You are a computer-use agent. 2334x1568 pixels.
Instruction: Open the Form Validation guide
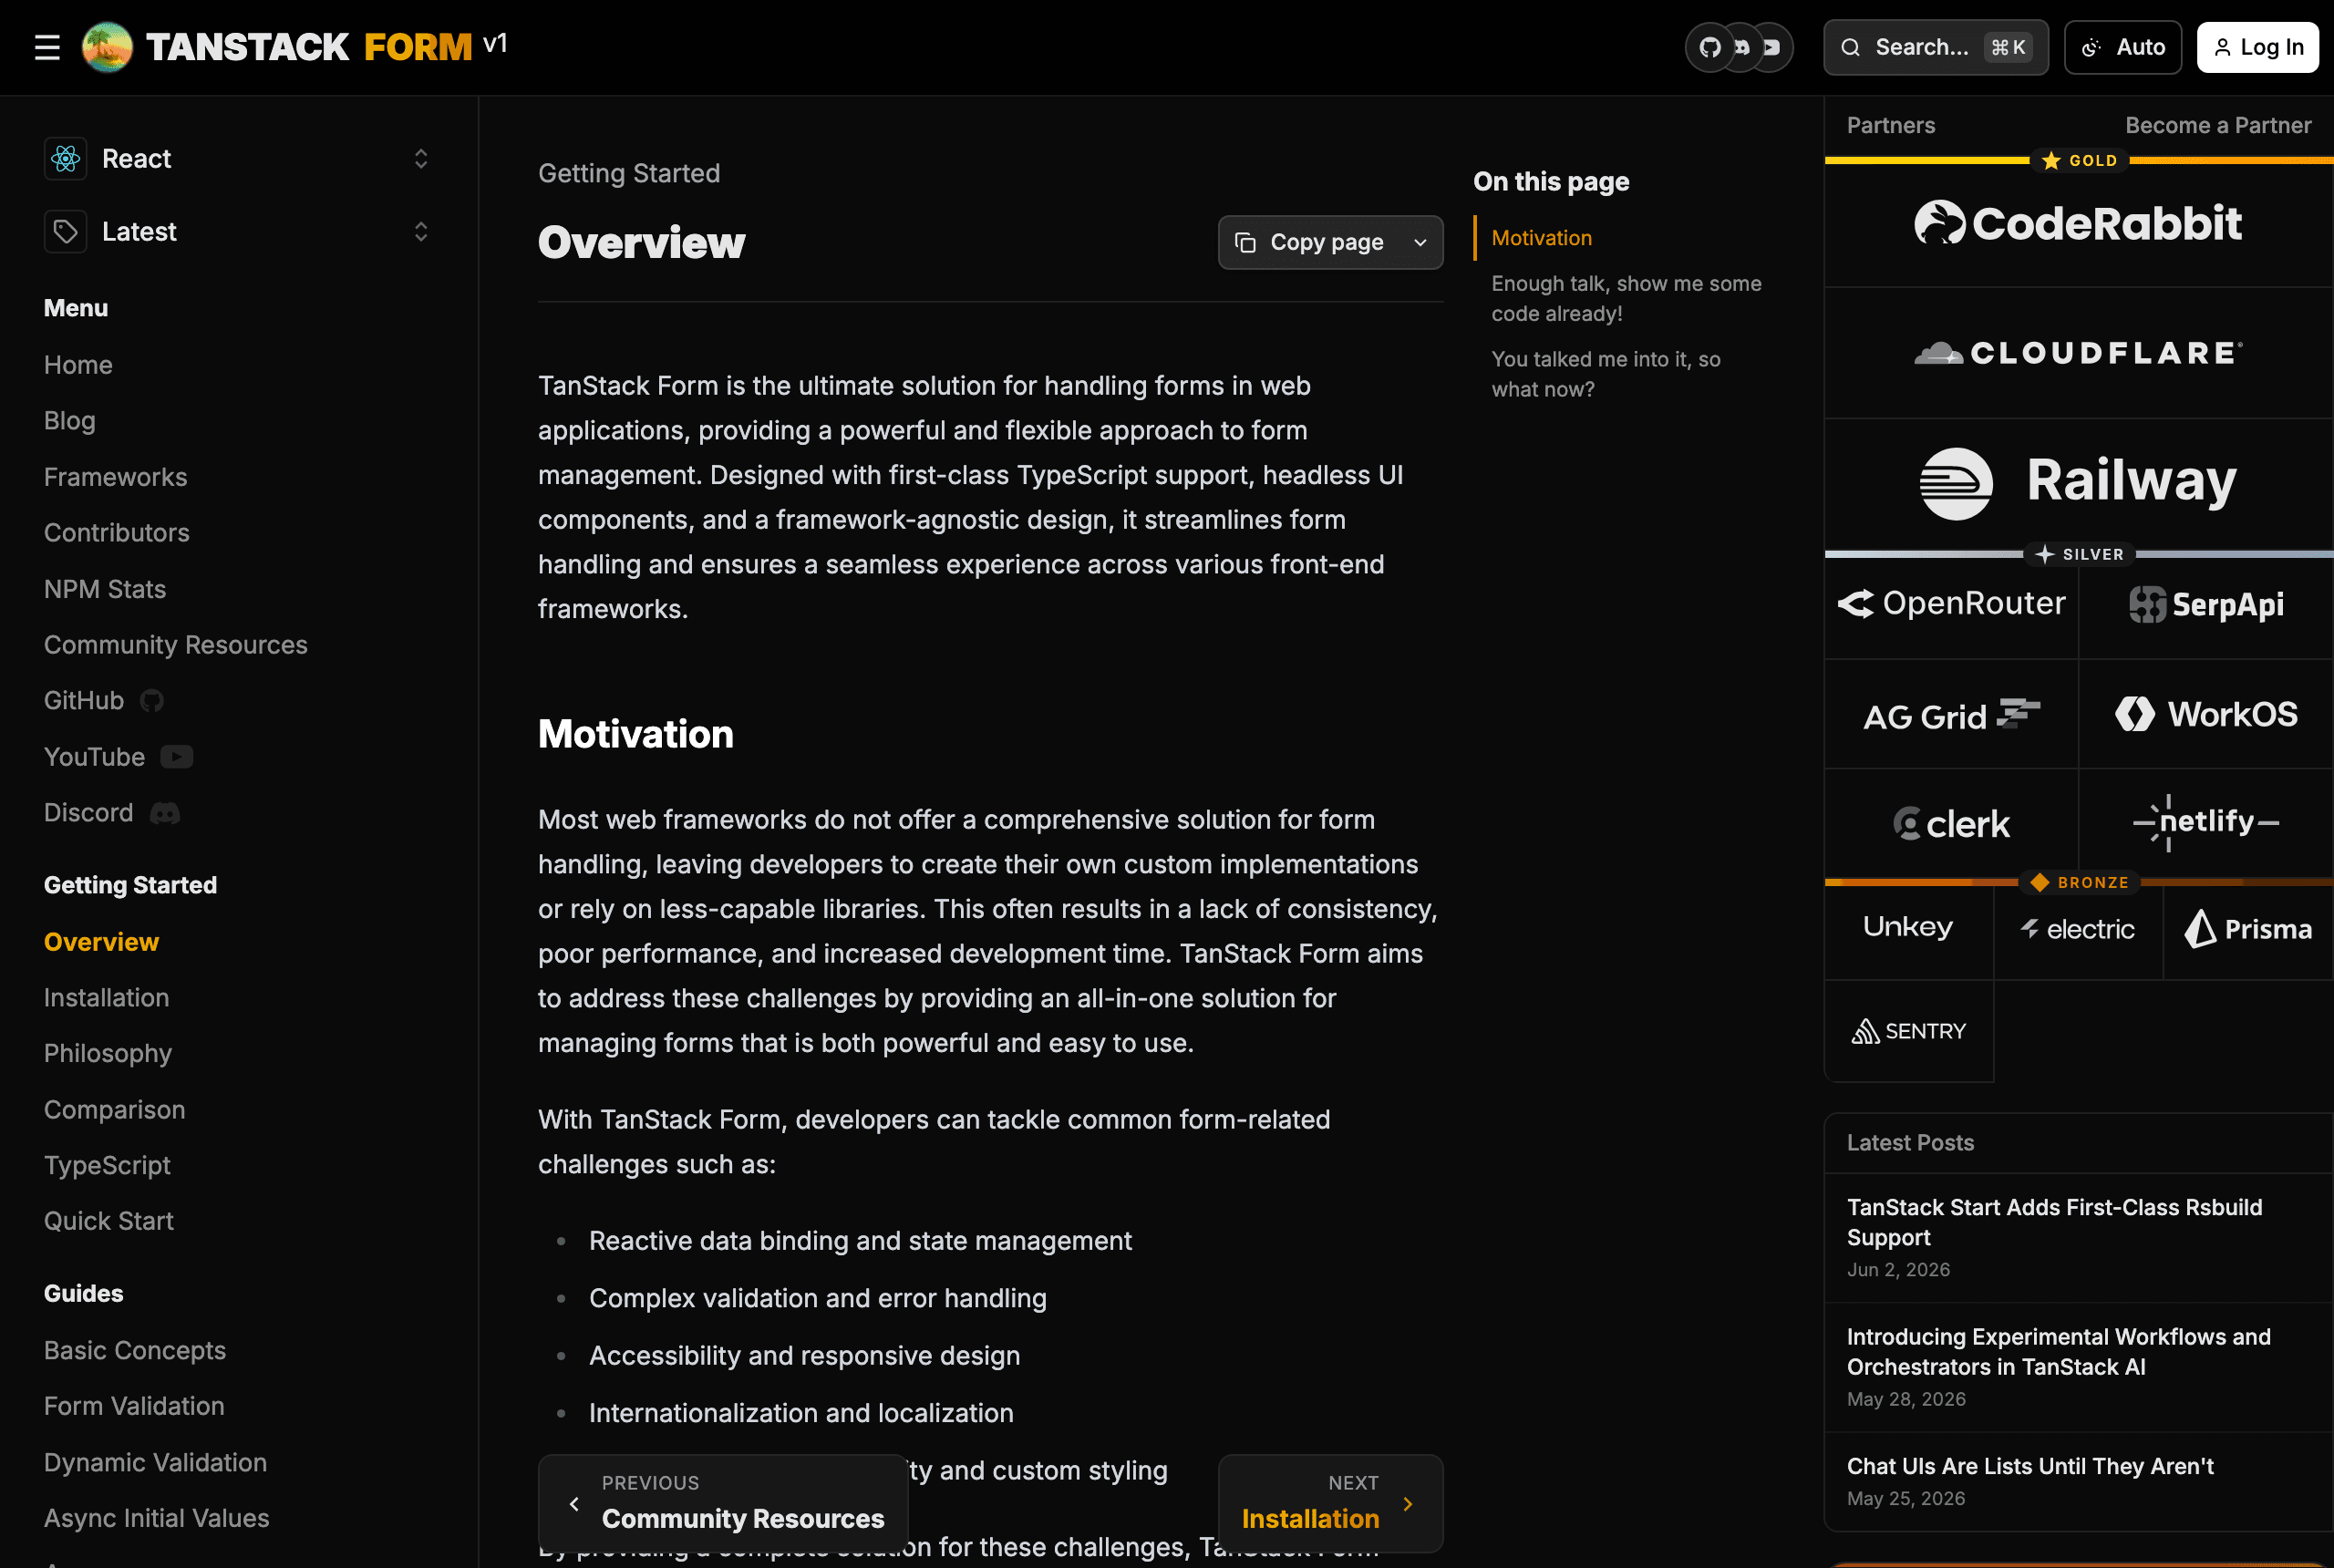pos(134,1406)
